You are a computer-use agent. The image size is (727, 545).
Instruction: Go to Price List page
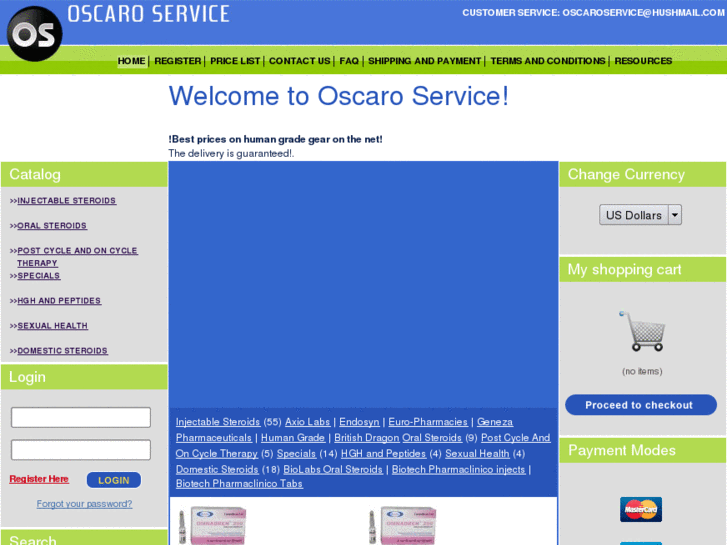point(235,61)
